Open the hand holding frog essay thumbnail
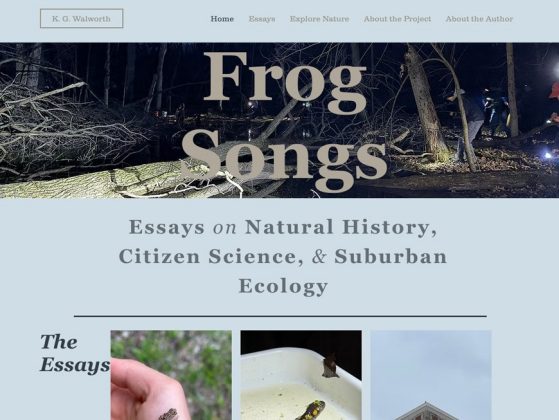 [171, 375]
